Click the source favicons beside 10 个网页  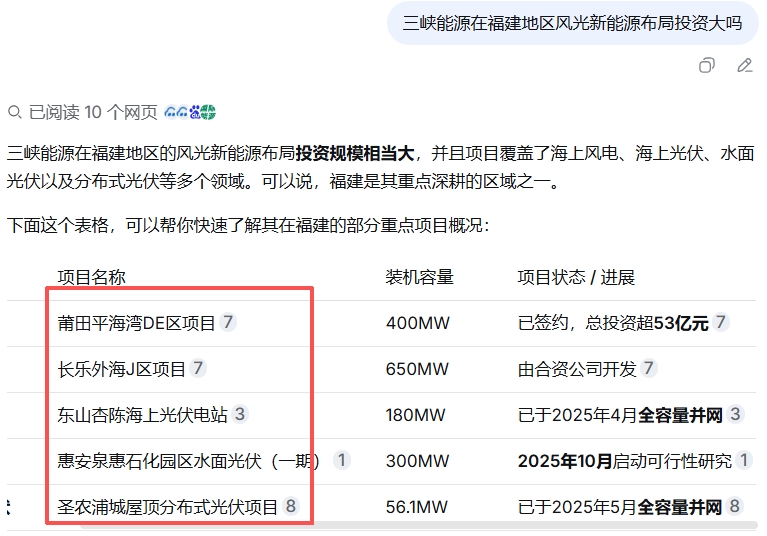click(x=190, y=112)
